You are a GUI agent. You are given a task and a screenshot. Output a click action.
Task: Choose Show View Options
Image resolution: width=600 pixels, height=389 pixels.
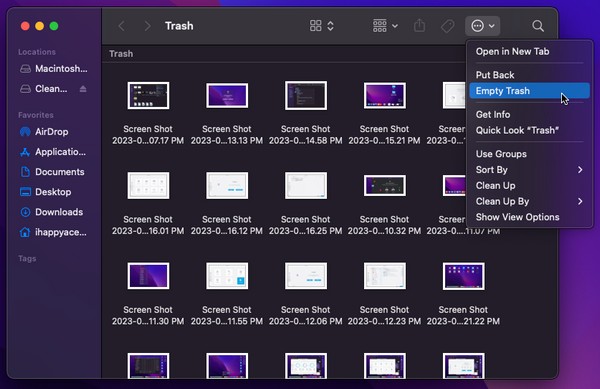point(530,217)
